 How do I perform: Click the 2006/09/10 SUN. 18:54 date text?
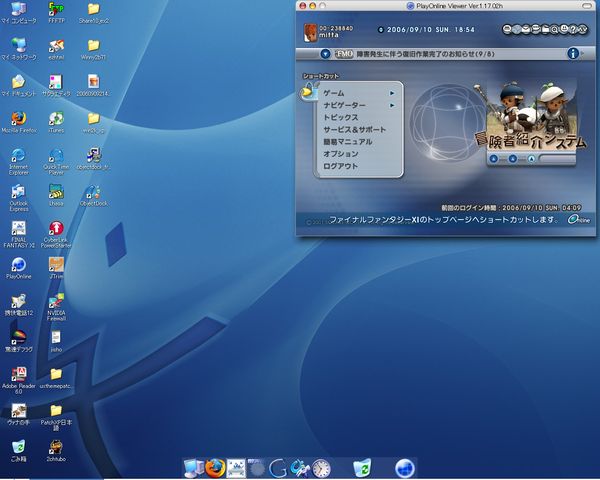430,29
